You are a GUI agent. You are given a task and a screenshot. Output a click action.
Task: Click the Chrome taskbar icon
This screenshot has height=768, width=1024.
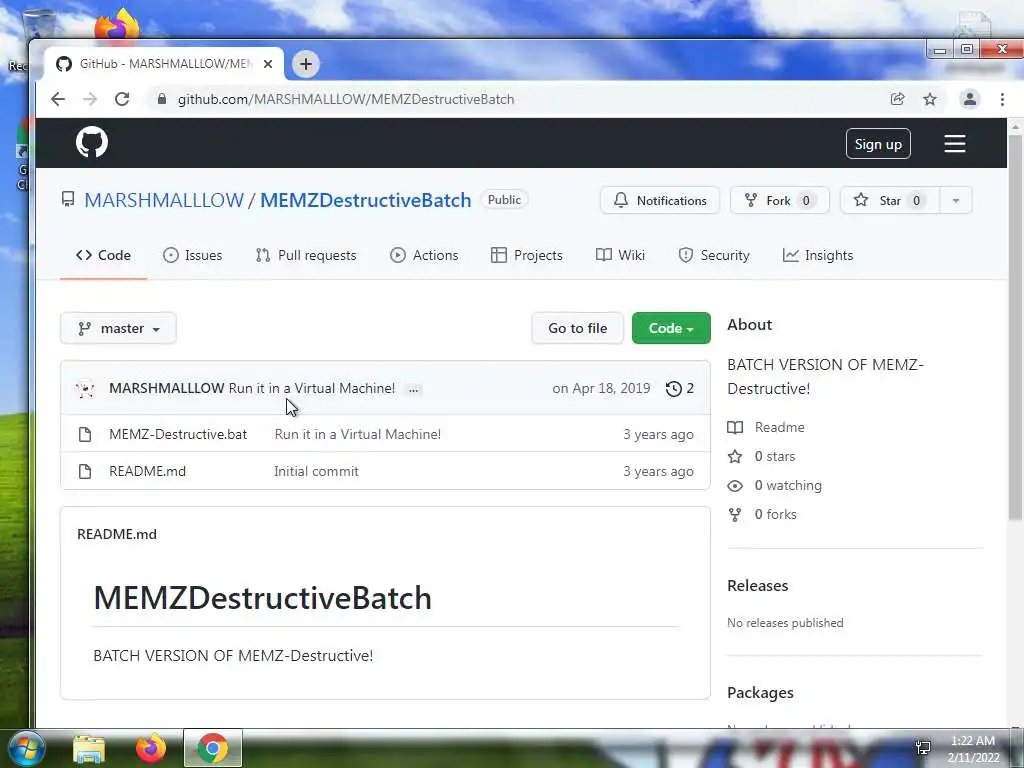coord(212,748)
